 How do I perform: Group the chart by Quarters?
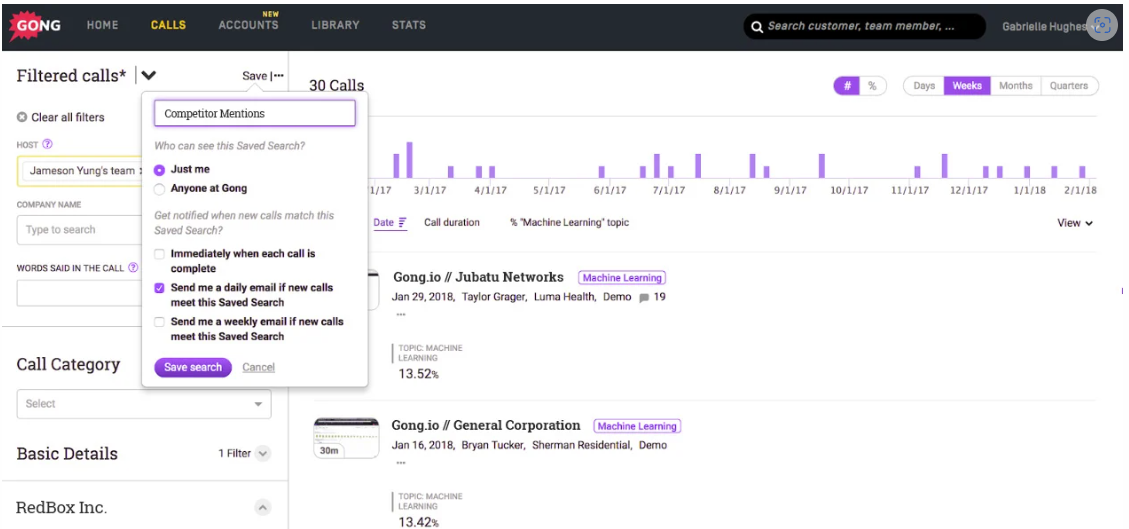pyautogui.click(x=1069, y=86)
